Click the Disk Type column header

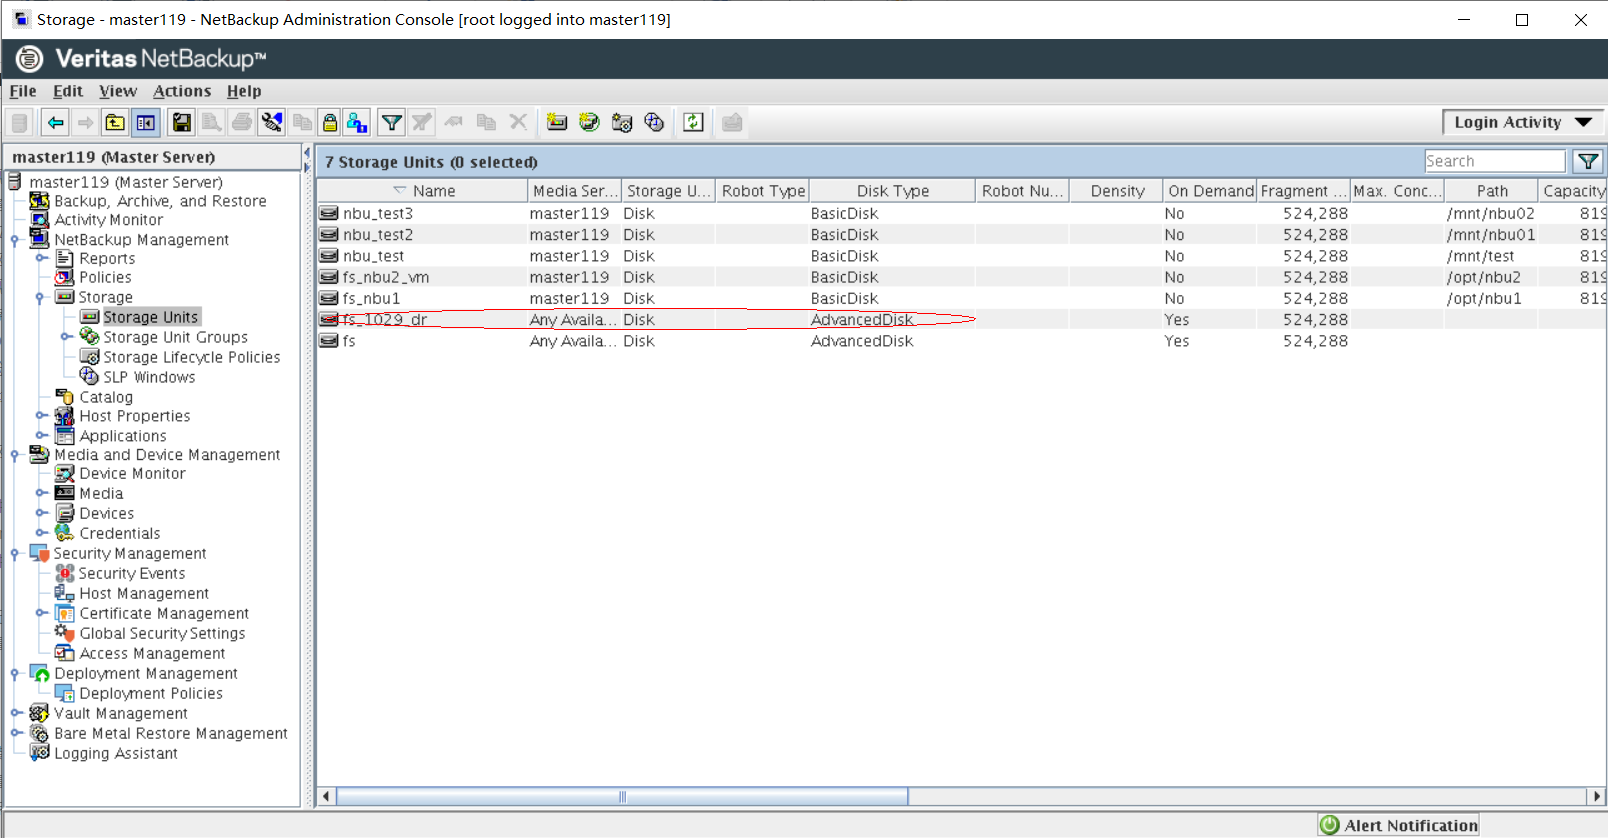(892, 191)
